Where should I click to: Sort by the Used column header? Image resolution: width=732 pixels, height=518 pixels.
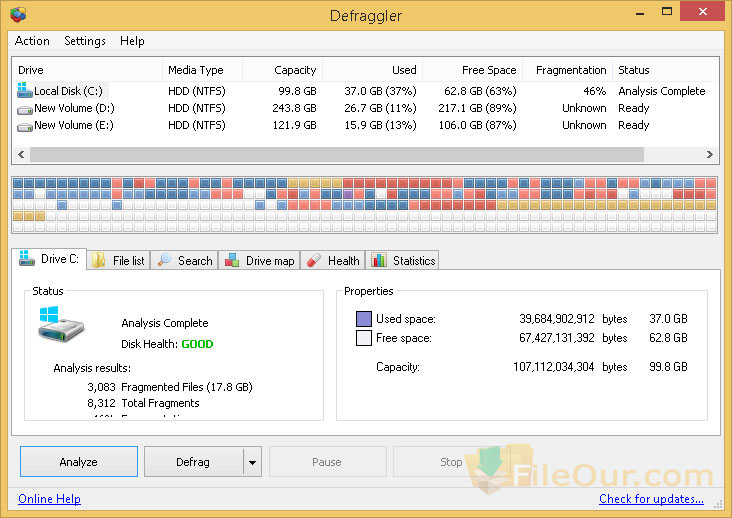[x=372, y=70]
